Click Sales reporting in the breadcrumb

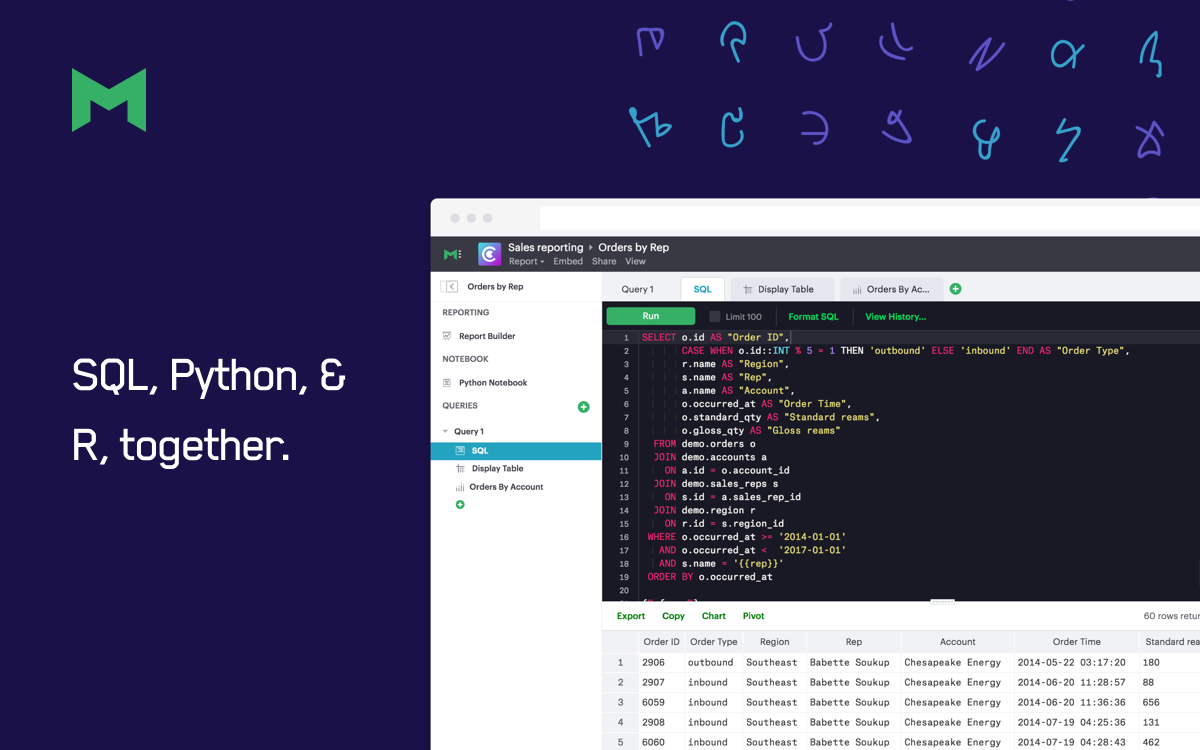(x=545, y=248)
